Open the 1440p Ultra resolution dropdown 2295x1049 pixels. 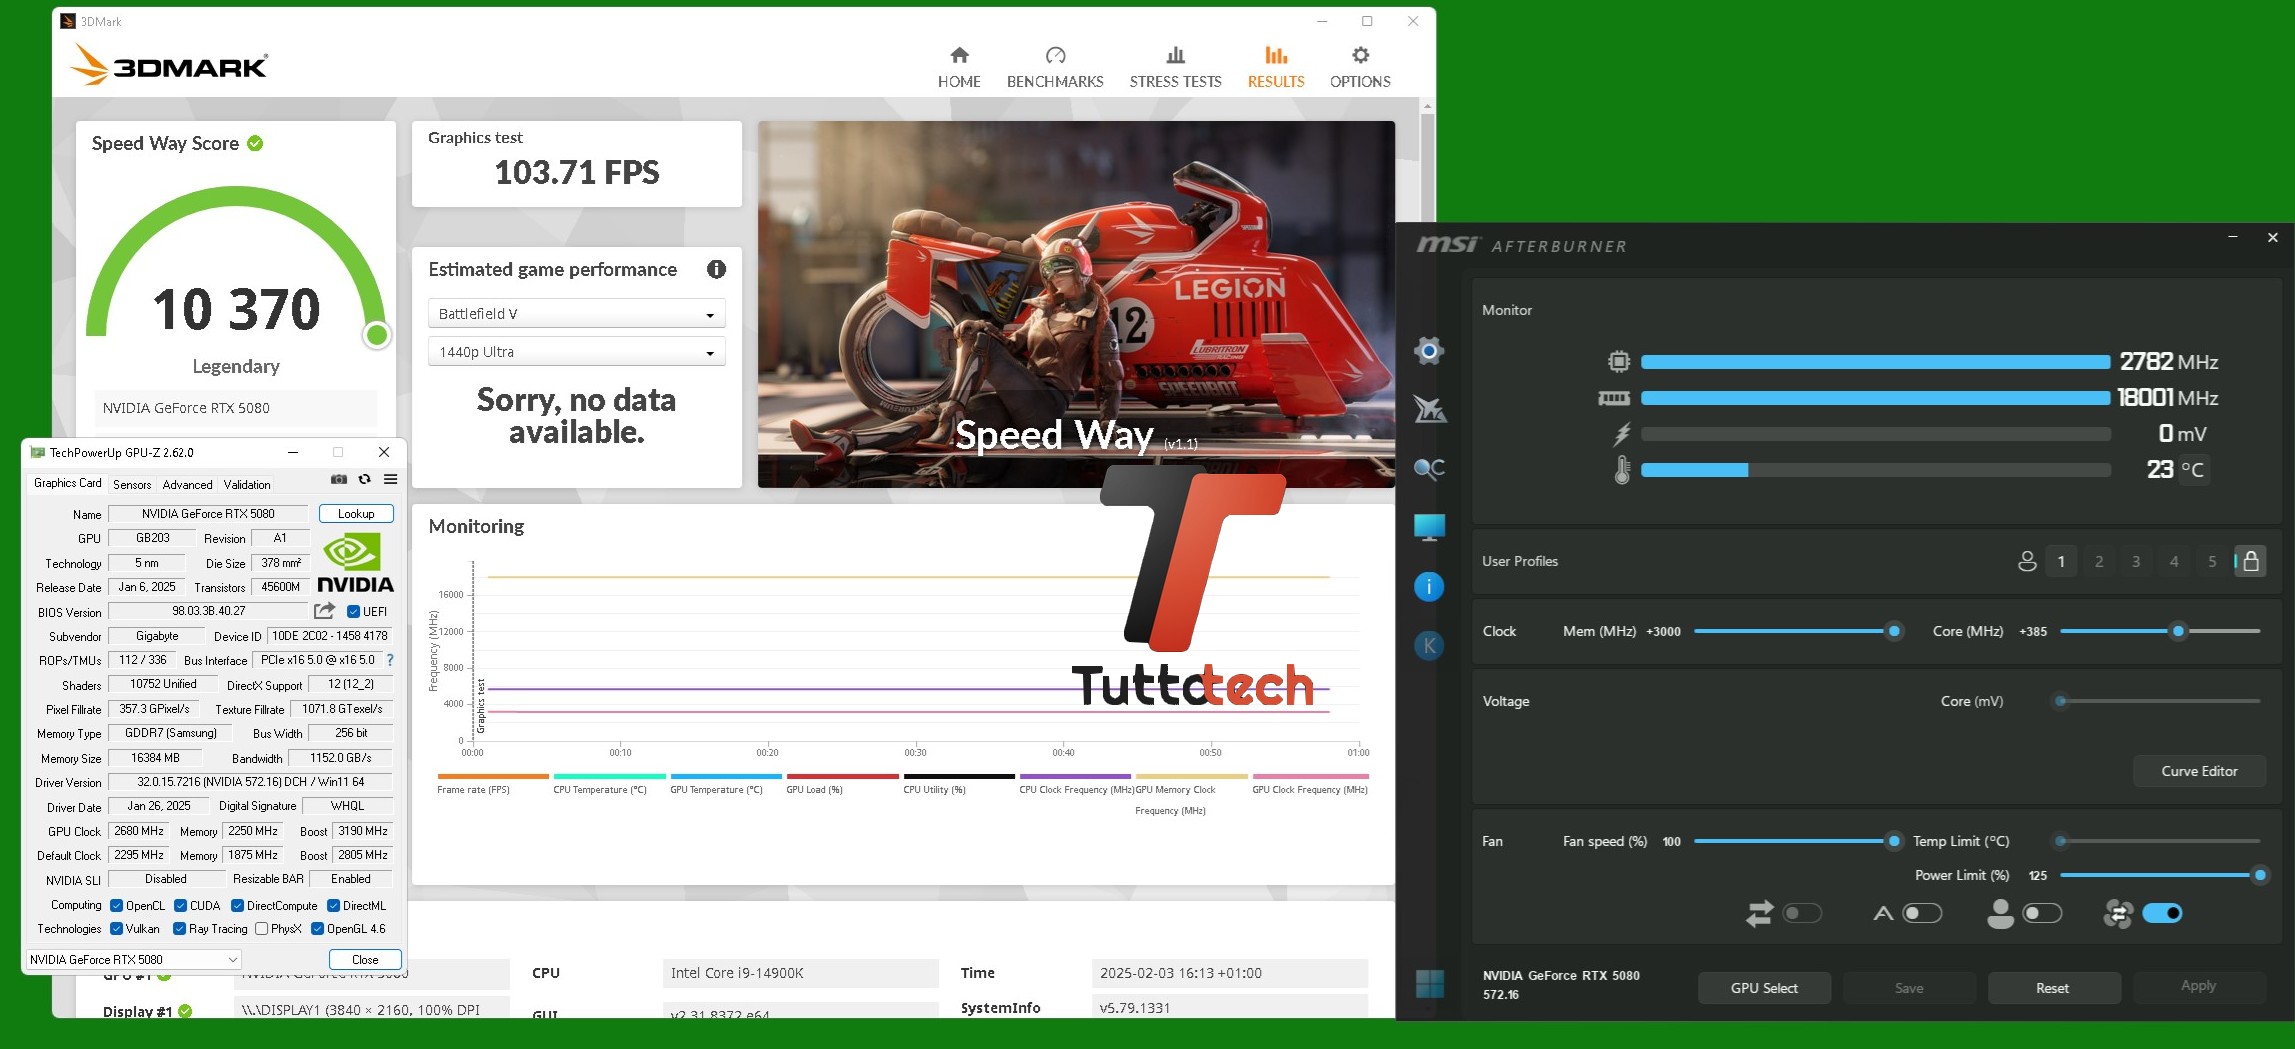coord(576,352)
